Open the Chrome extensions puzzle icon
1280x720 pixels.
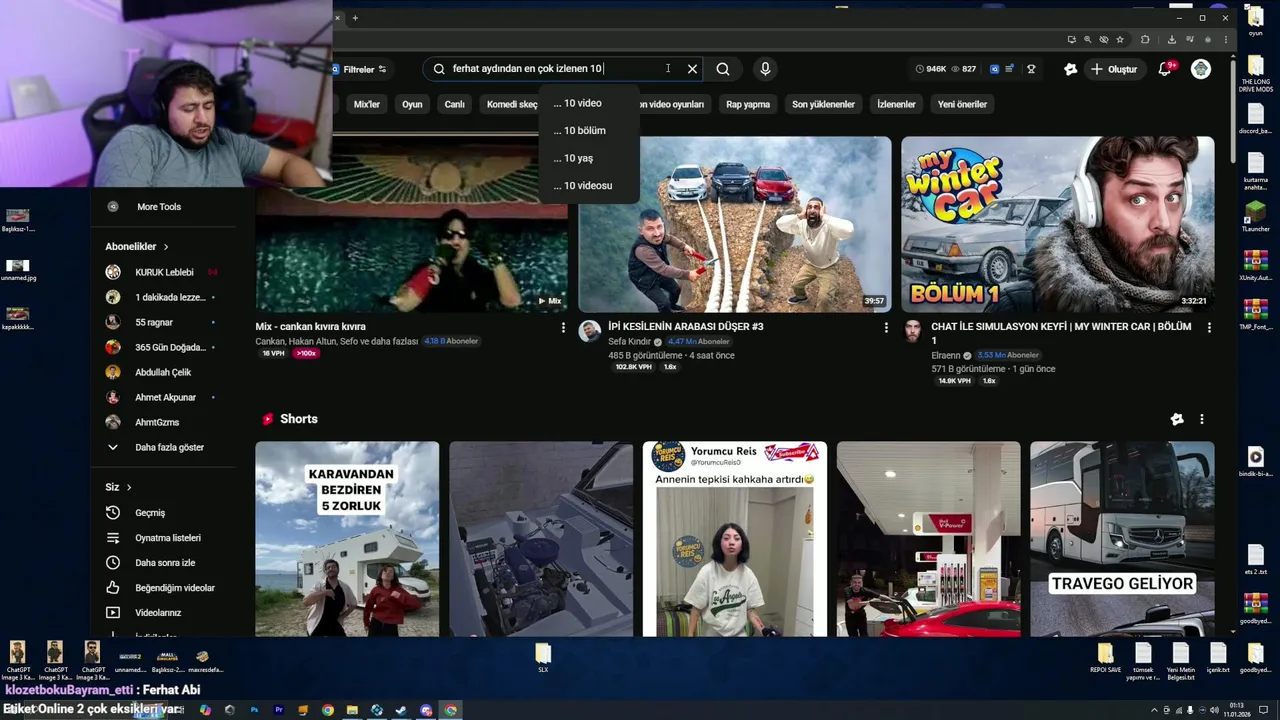coord(1145,40)
